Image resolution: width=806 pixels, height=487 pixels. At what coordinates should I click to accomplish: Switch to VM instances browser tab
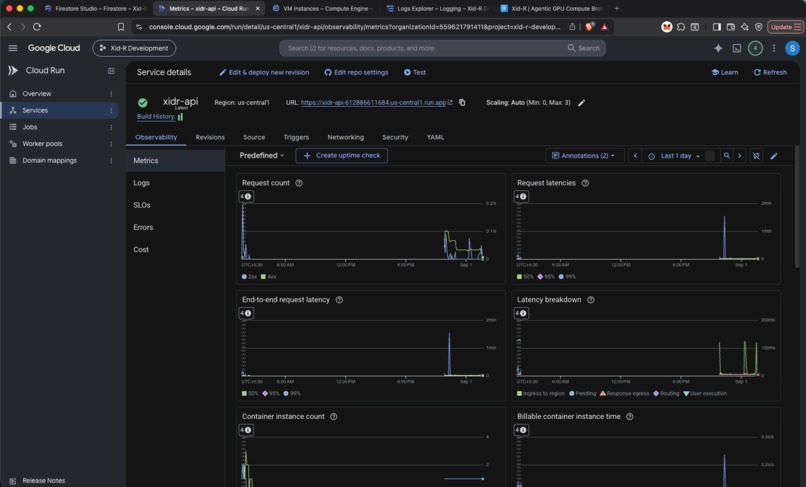pos(323,8)
